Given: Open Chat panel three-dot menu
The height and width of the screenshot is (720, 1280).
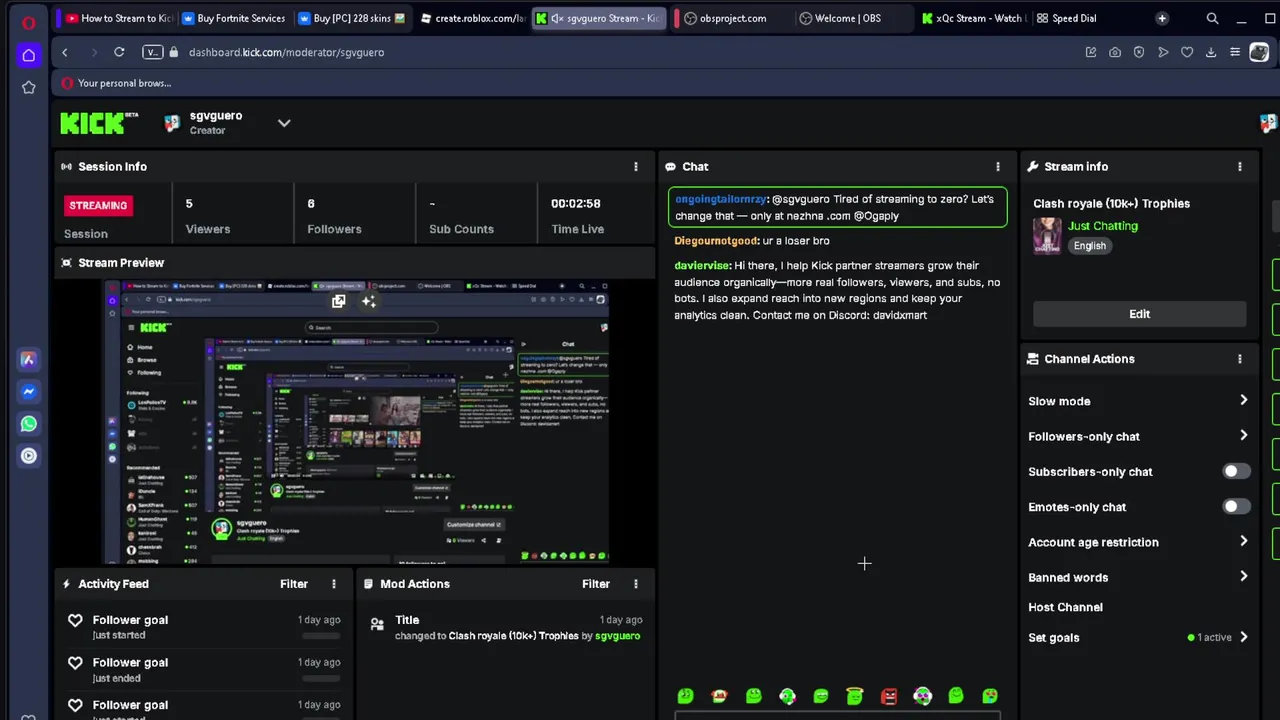Looking at the screenshot, I should point(997,167).
